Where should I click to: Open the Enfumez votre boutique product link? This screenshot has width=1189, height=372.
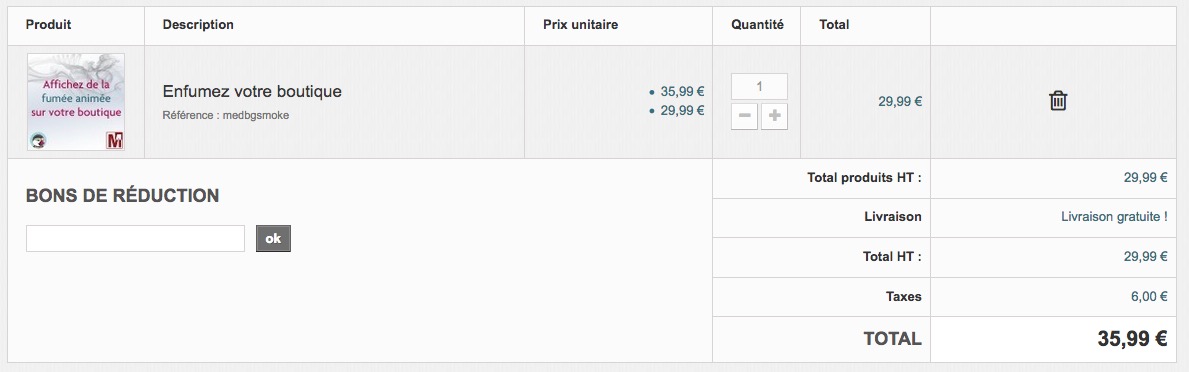tap(252, 92)
